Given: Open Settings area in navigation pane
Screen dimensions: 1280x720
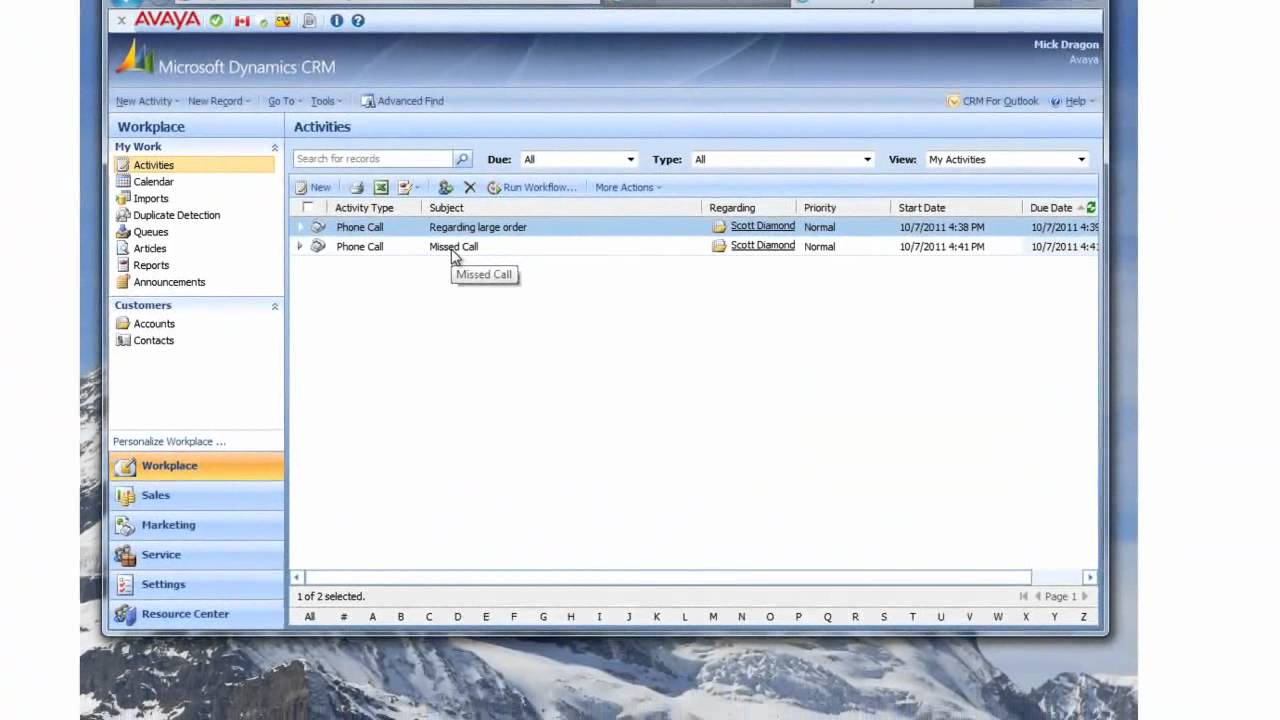Looking at the screenshot, I should point(197,584).
